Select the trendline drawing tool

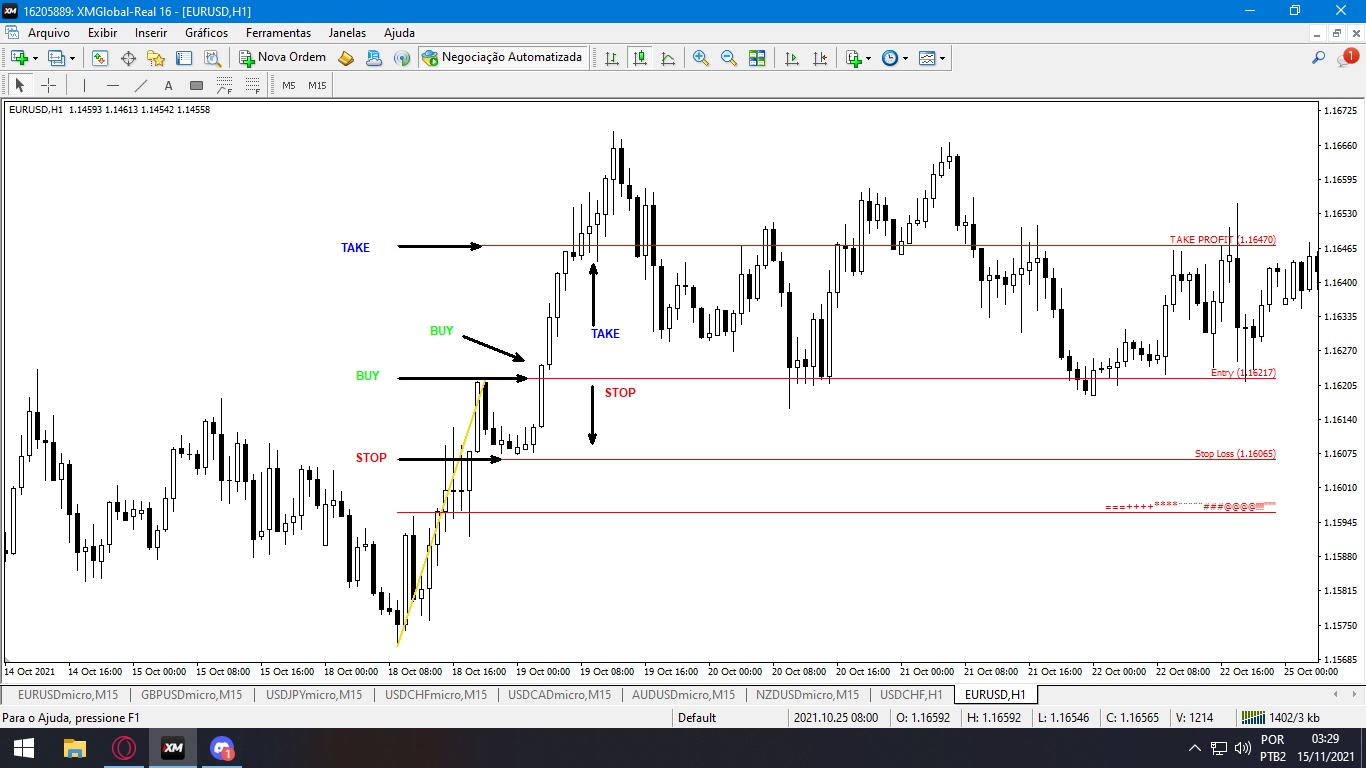tap(141, 85)
